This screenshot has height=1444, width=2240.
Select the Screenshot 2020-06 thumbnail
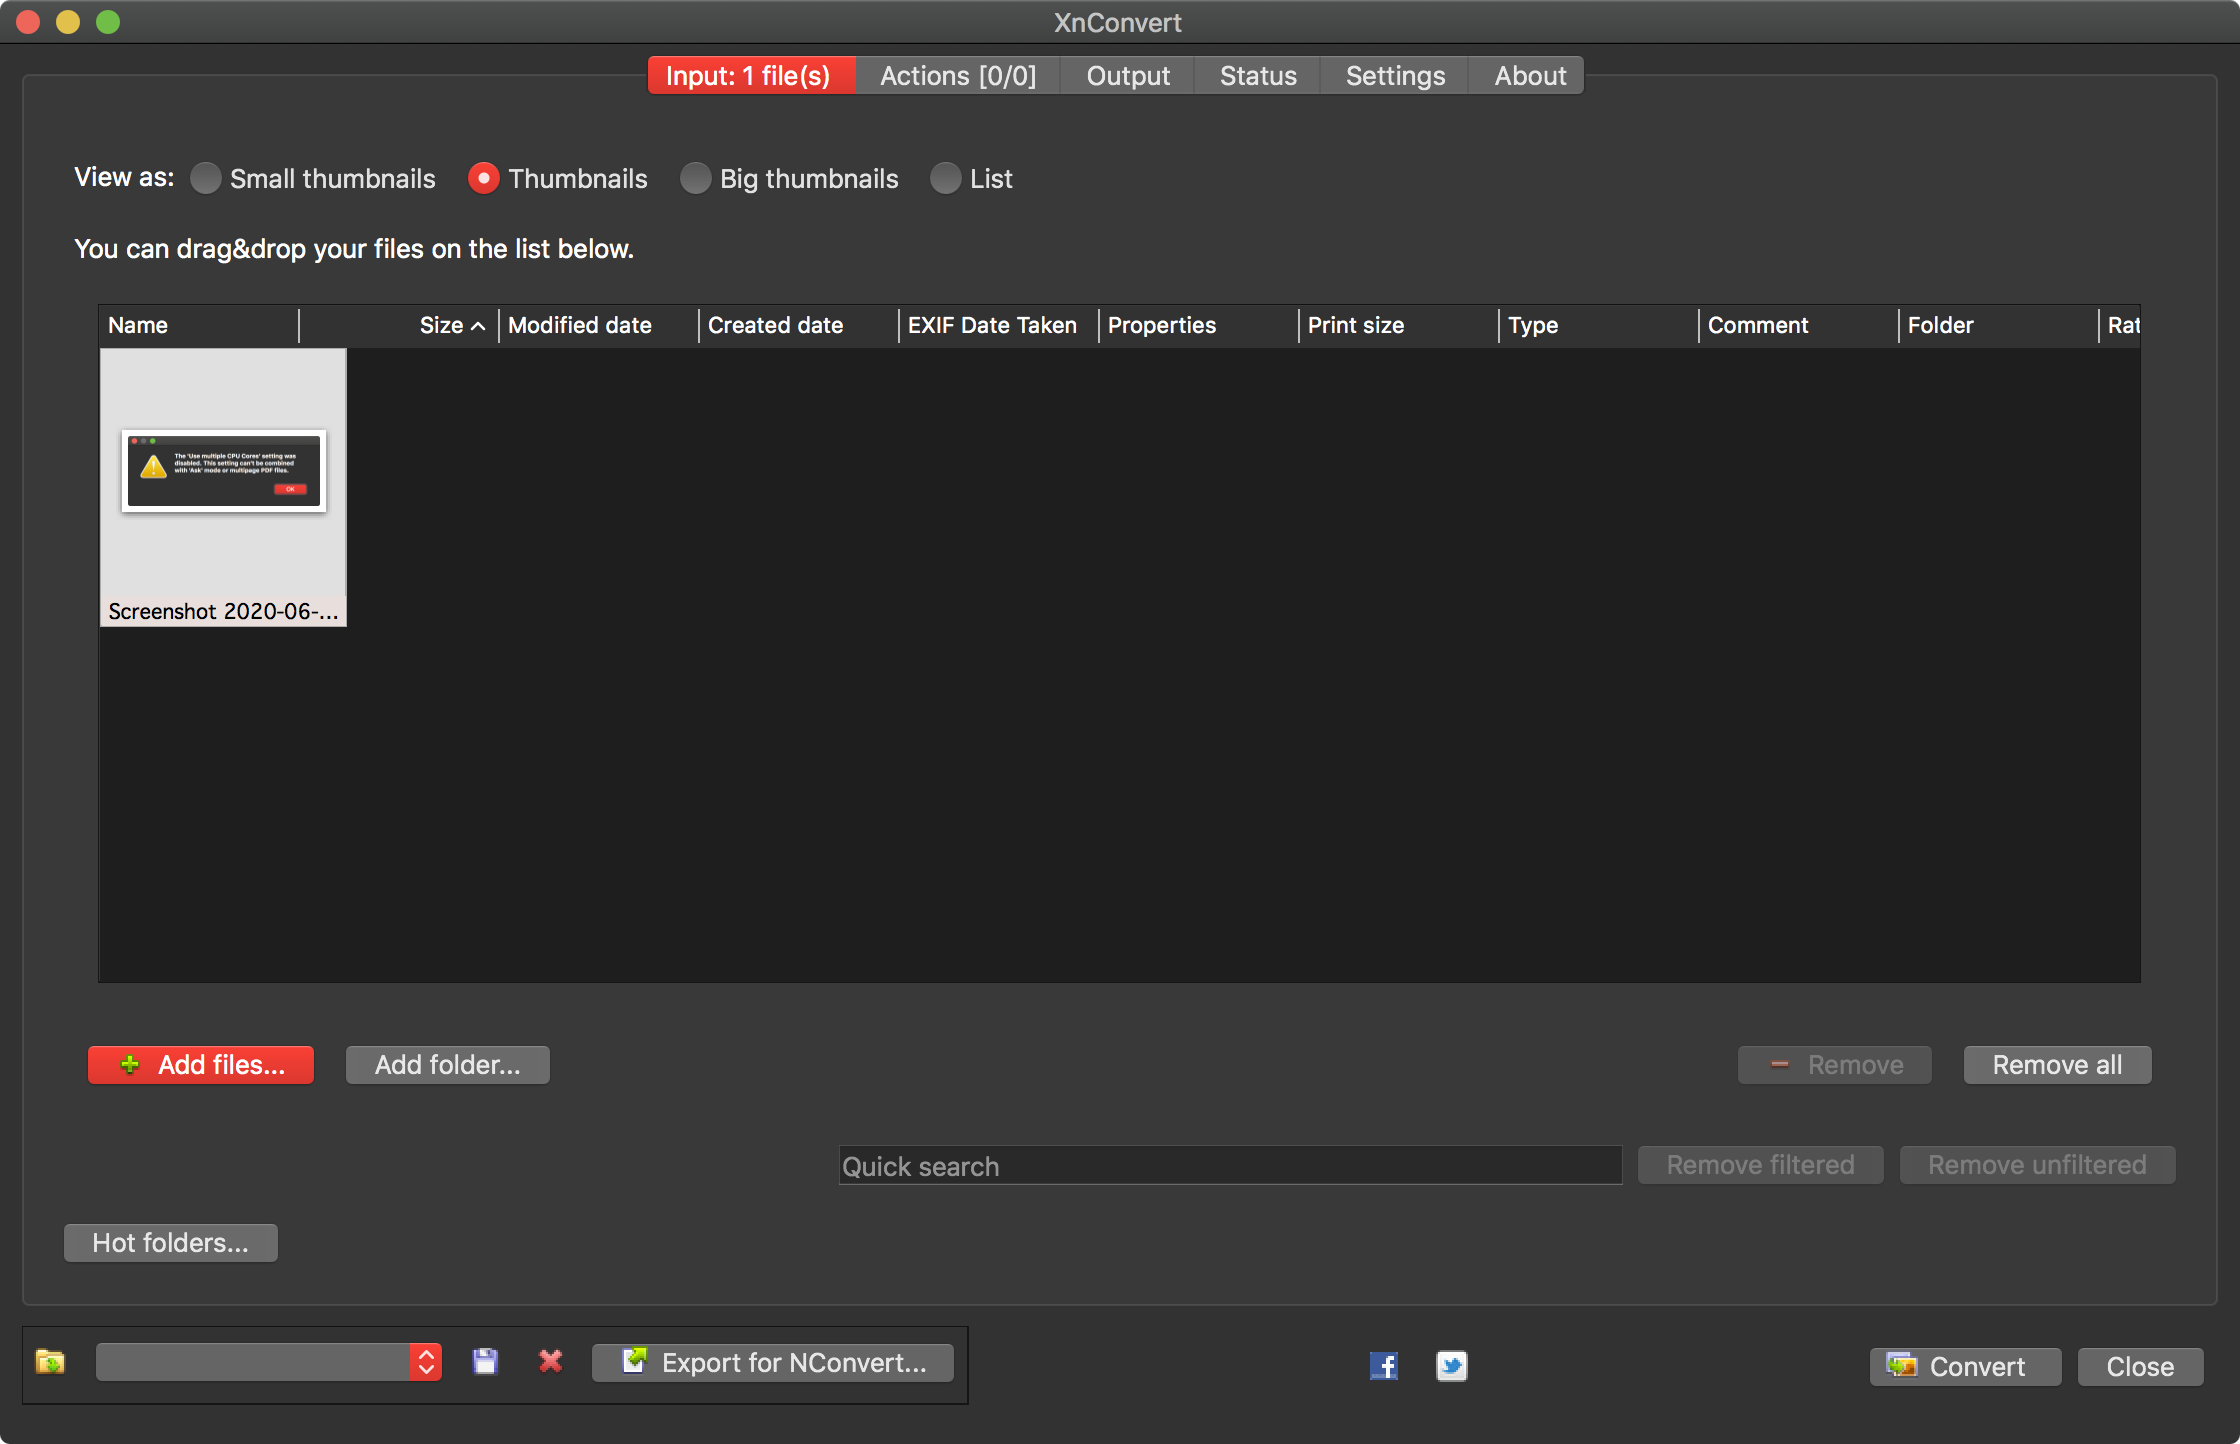coord(223,487)
